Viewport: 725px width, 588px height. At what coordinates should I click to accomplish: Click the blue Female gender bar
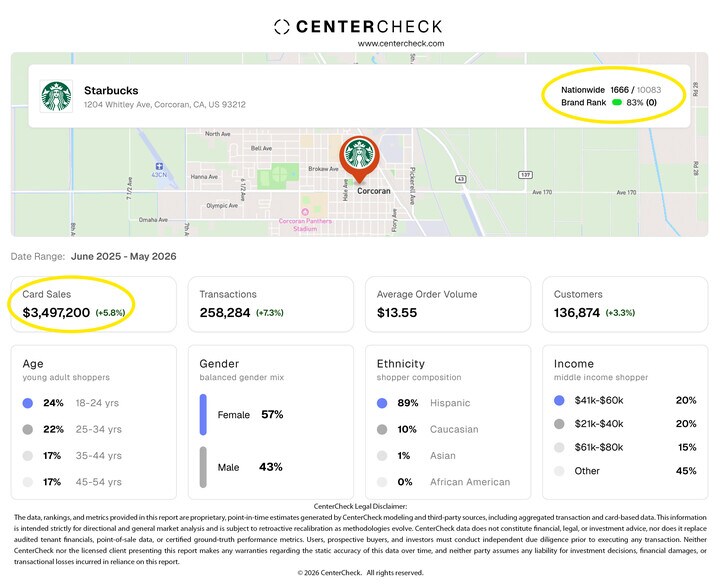(203, 415)
